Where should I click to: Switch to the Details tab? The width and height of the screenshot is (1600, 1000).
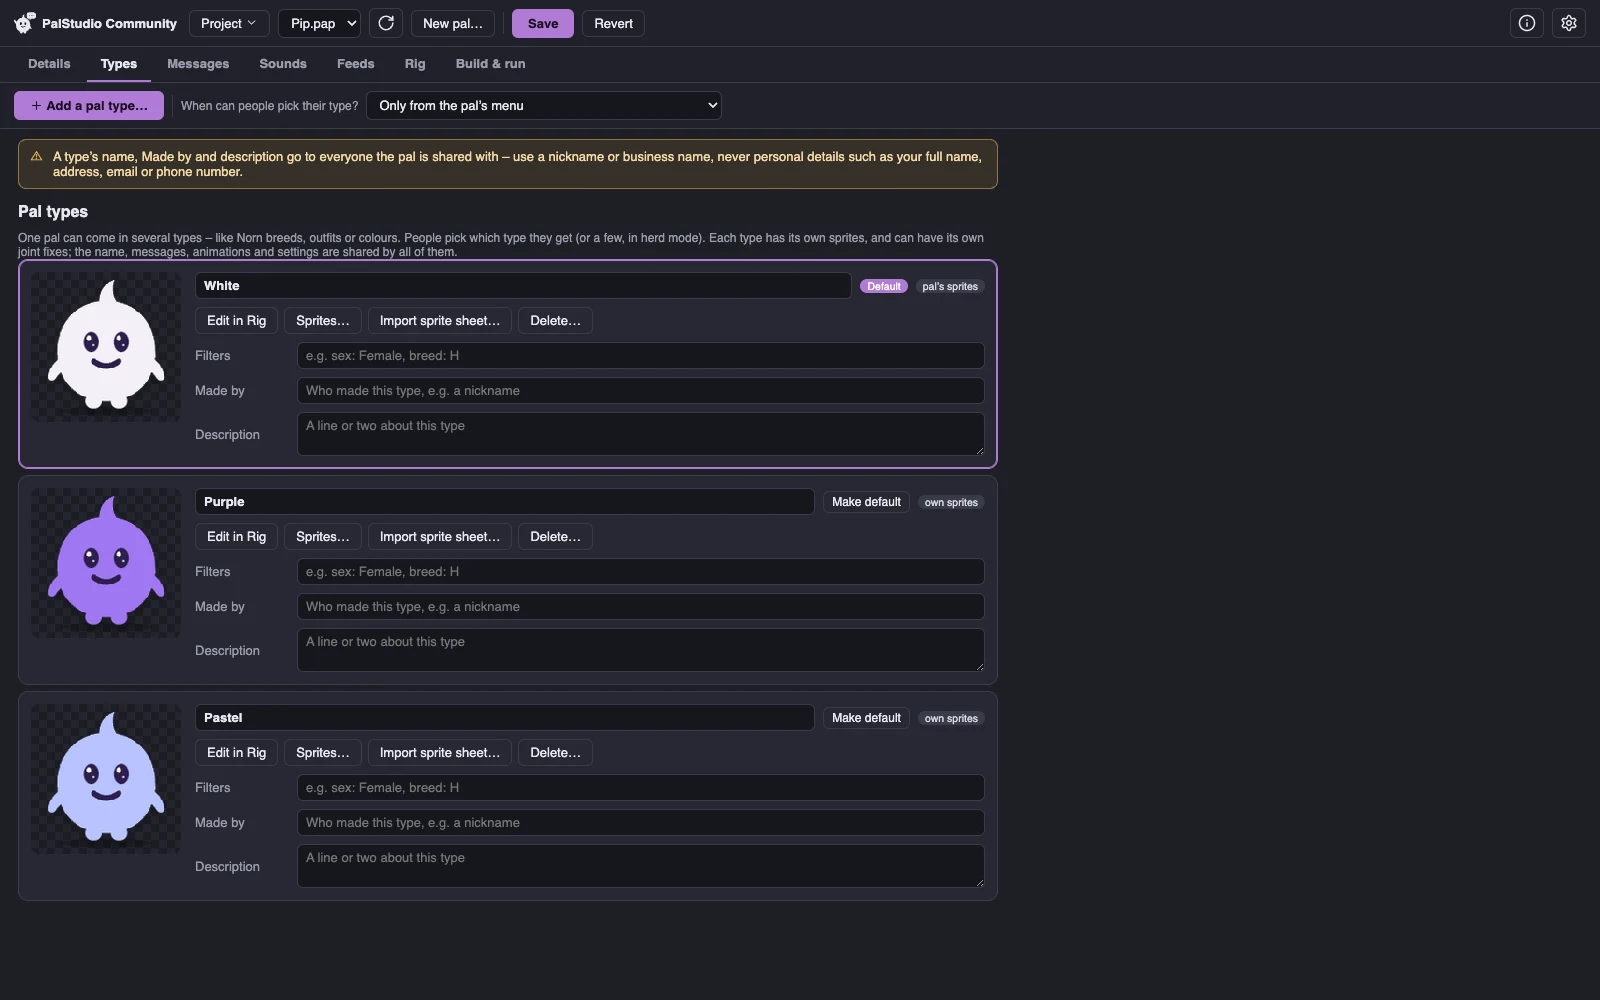[49, 64]
